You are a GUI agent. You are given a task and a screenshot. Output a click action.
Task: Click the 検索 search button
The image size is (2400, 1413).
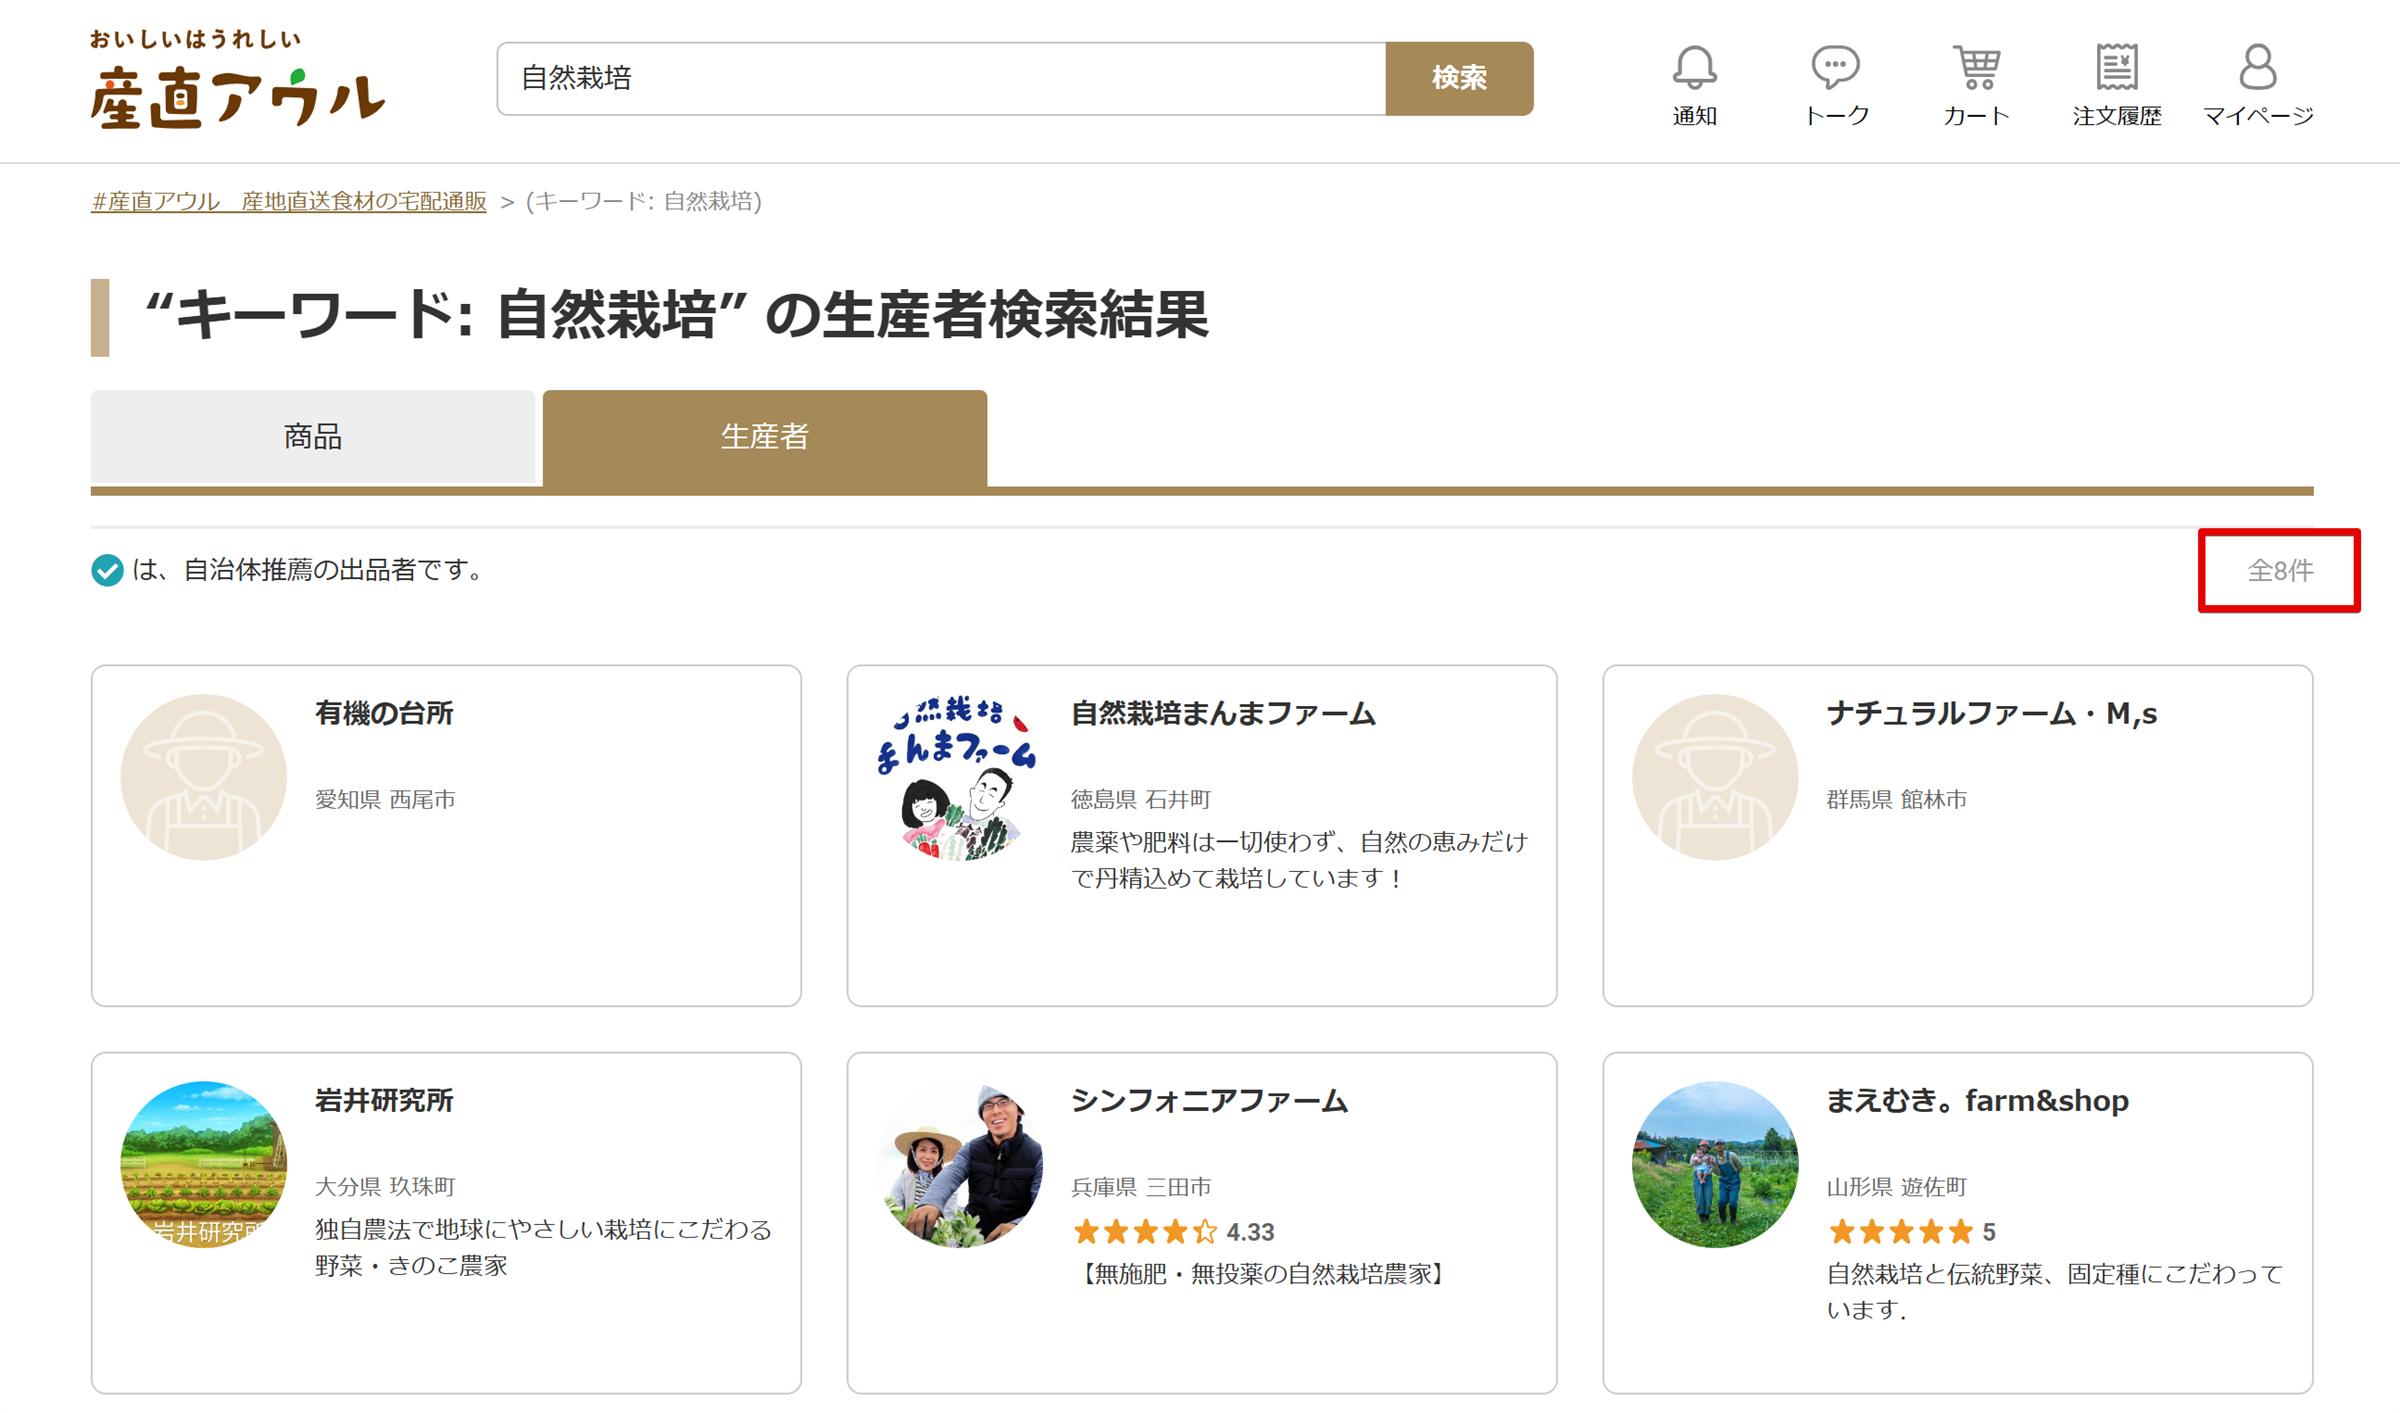coord(1459,78)
